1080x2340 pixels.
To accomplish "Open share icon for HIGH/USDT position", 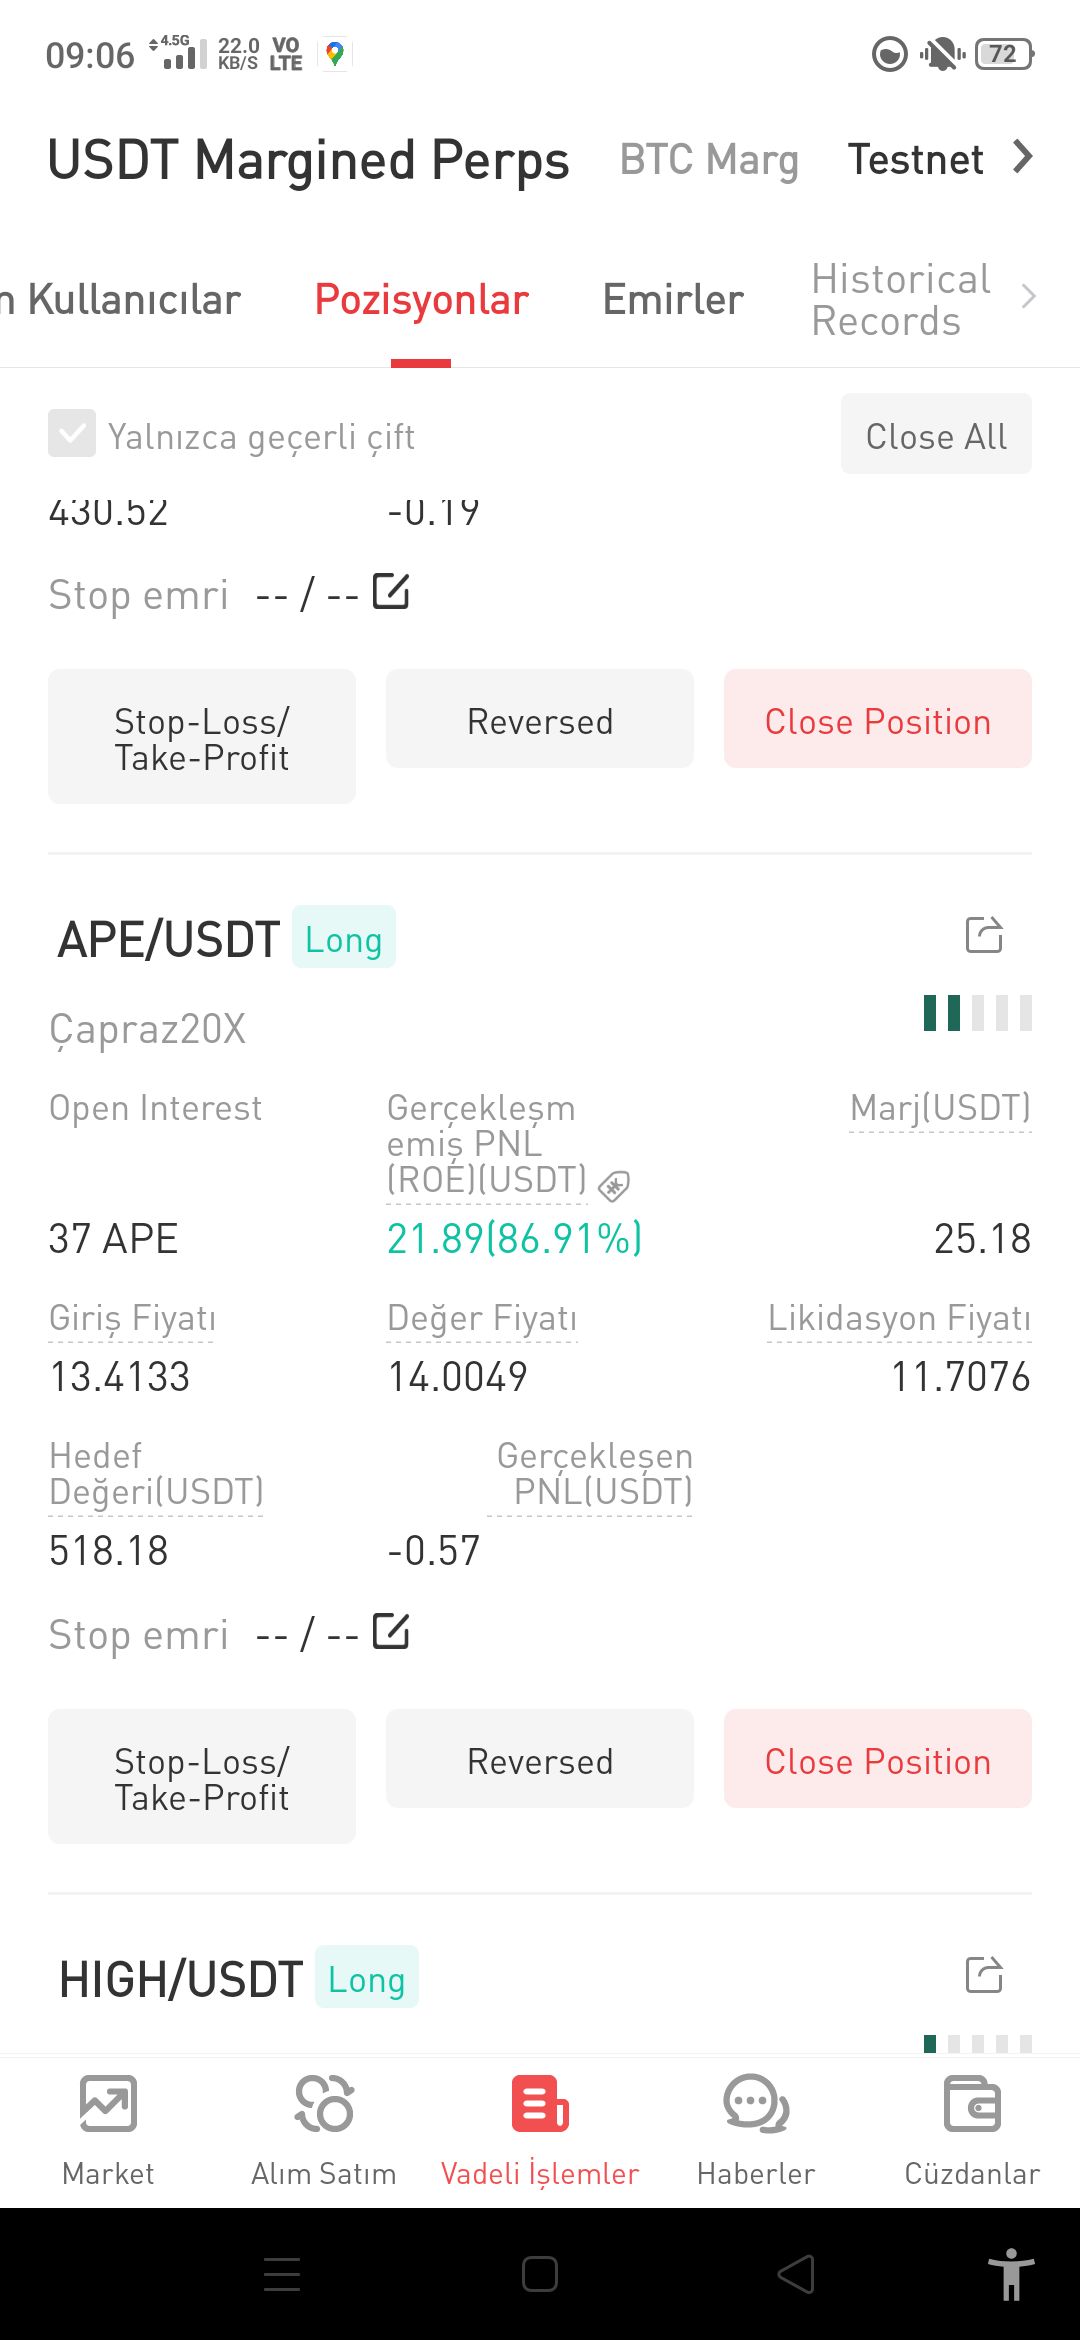I will point(984,1975).
